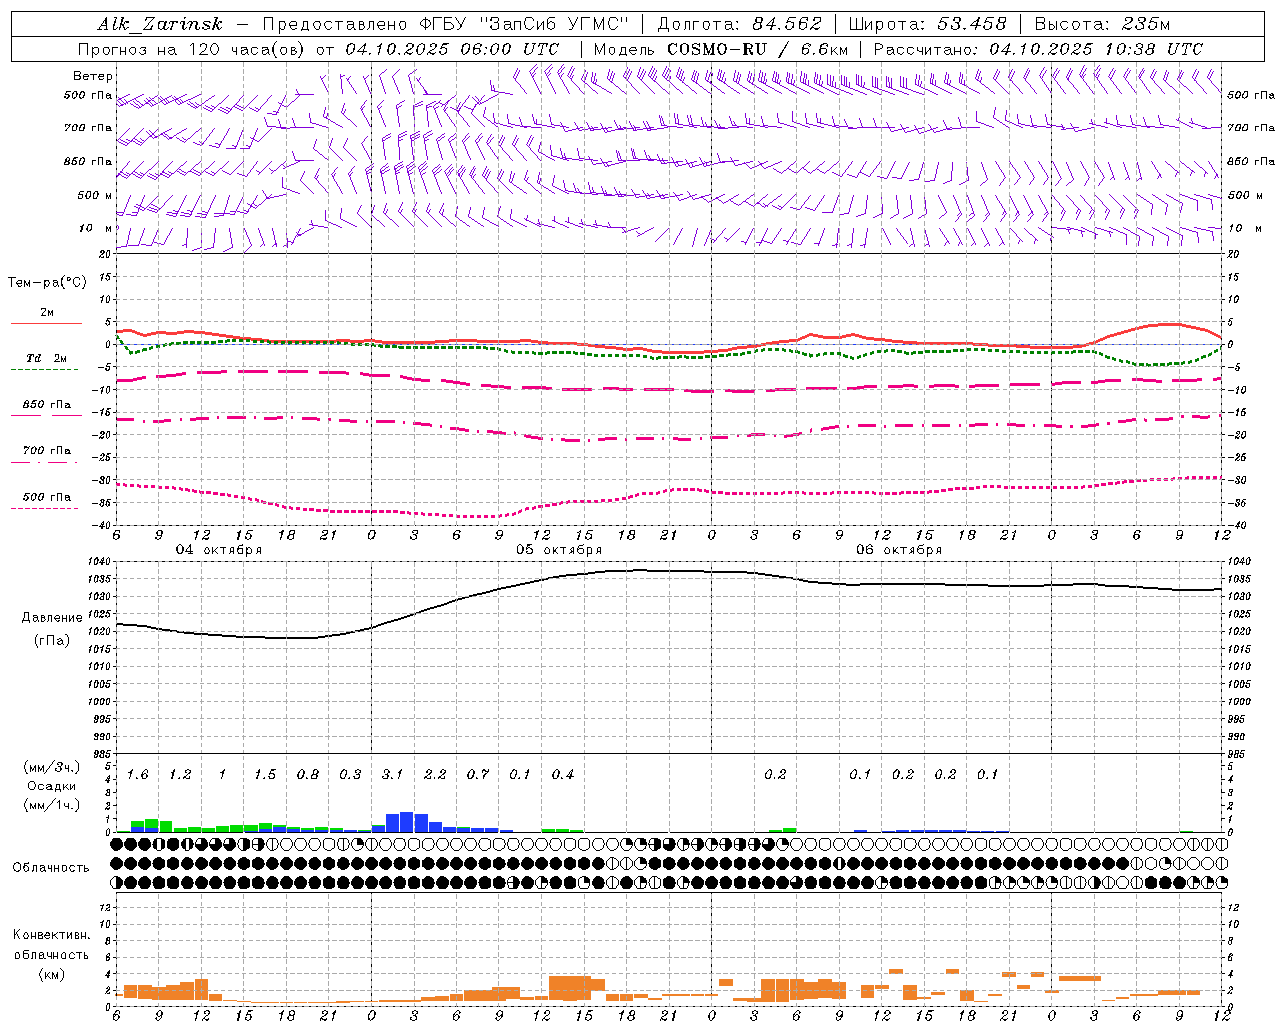Select the longitude value 'Долгота: 84.562'
1280x1024 pixels.
point(739,24)
